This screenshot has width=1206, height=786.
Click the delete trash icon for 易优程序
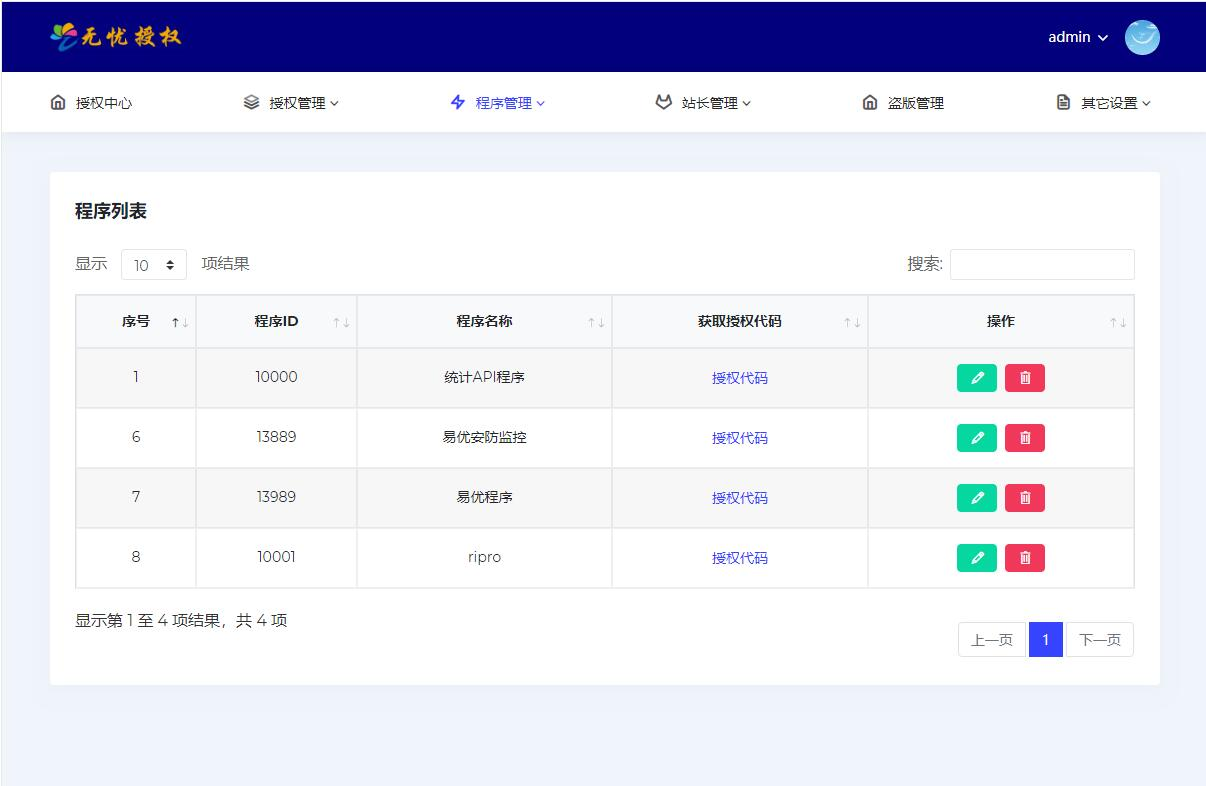coord(1024,497)
